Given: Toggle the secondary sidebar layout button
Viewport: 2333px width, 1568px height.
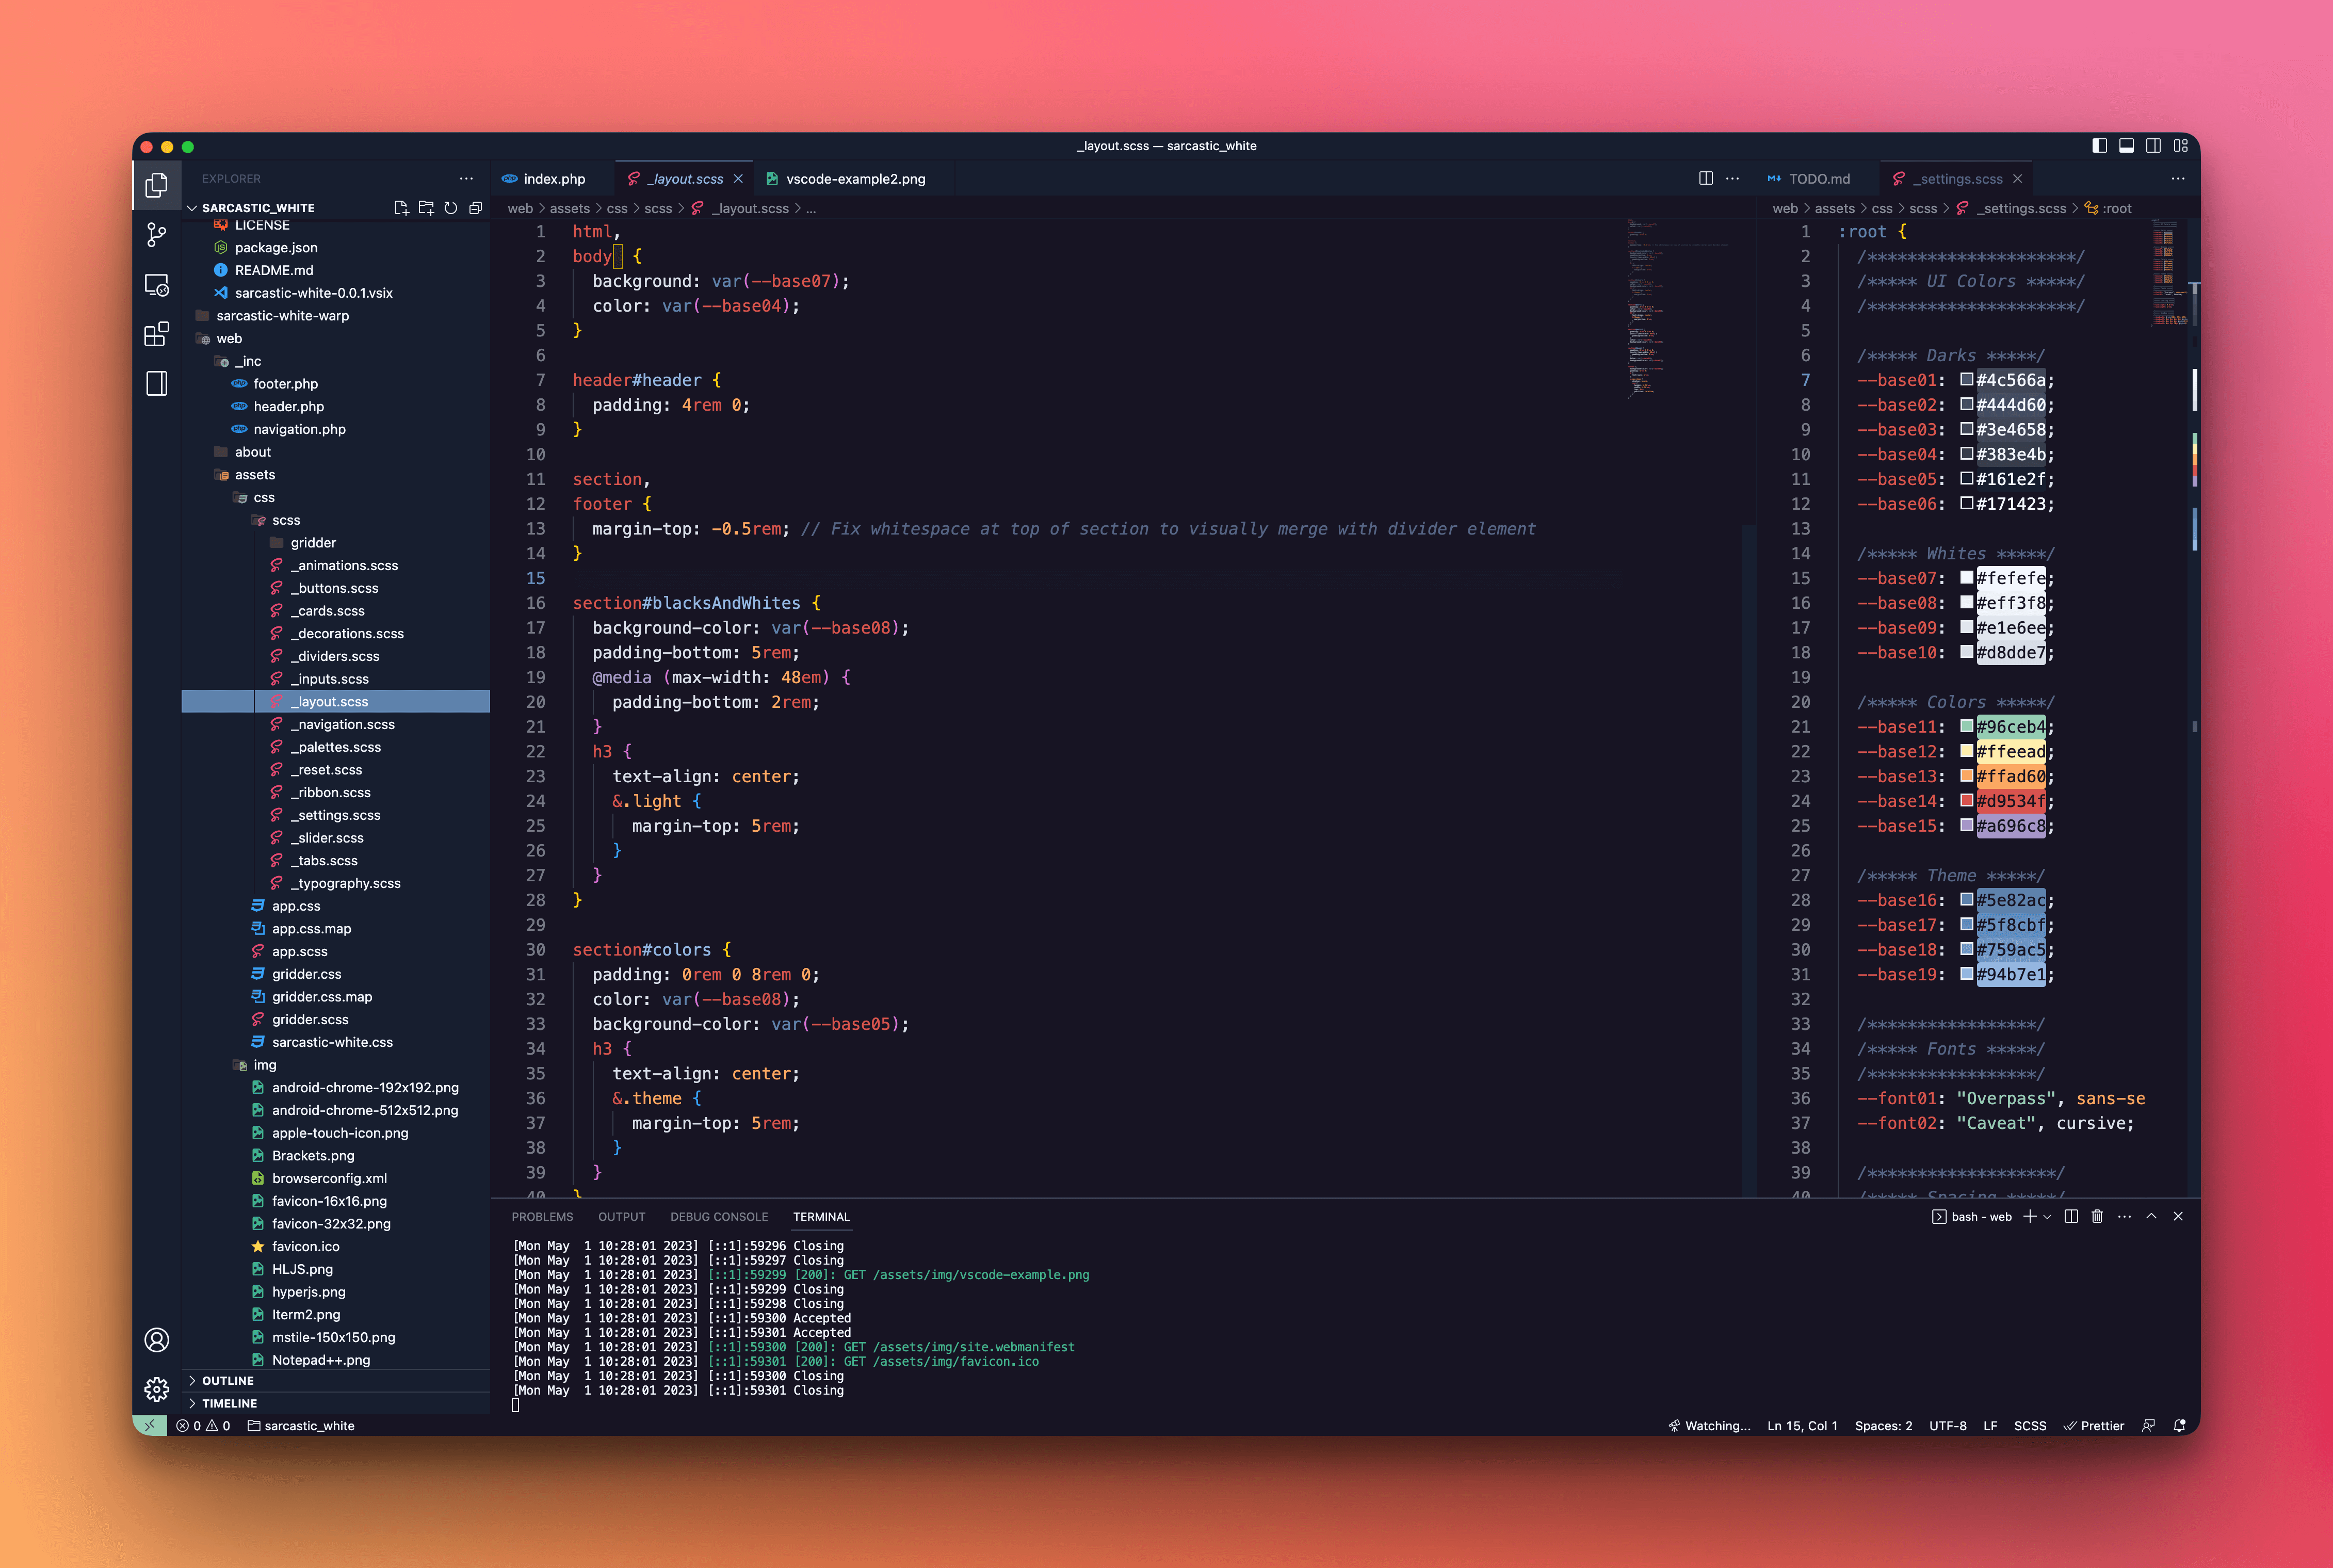Looking at the screenshot, I should [2153, 146].
